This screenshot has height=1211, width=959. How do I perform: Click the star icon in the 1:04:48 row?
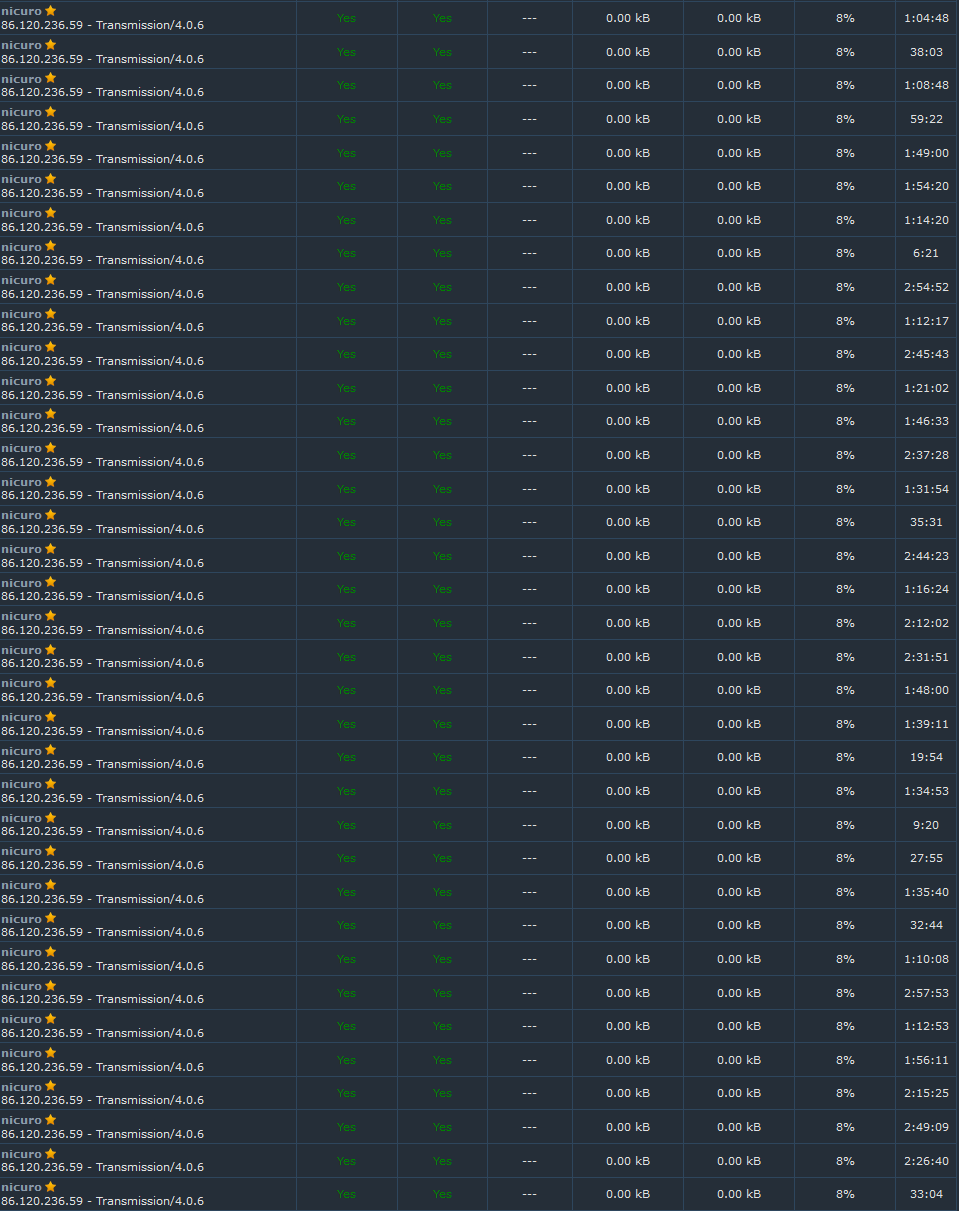pos(50,11)
